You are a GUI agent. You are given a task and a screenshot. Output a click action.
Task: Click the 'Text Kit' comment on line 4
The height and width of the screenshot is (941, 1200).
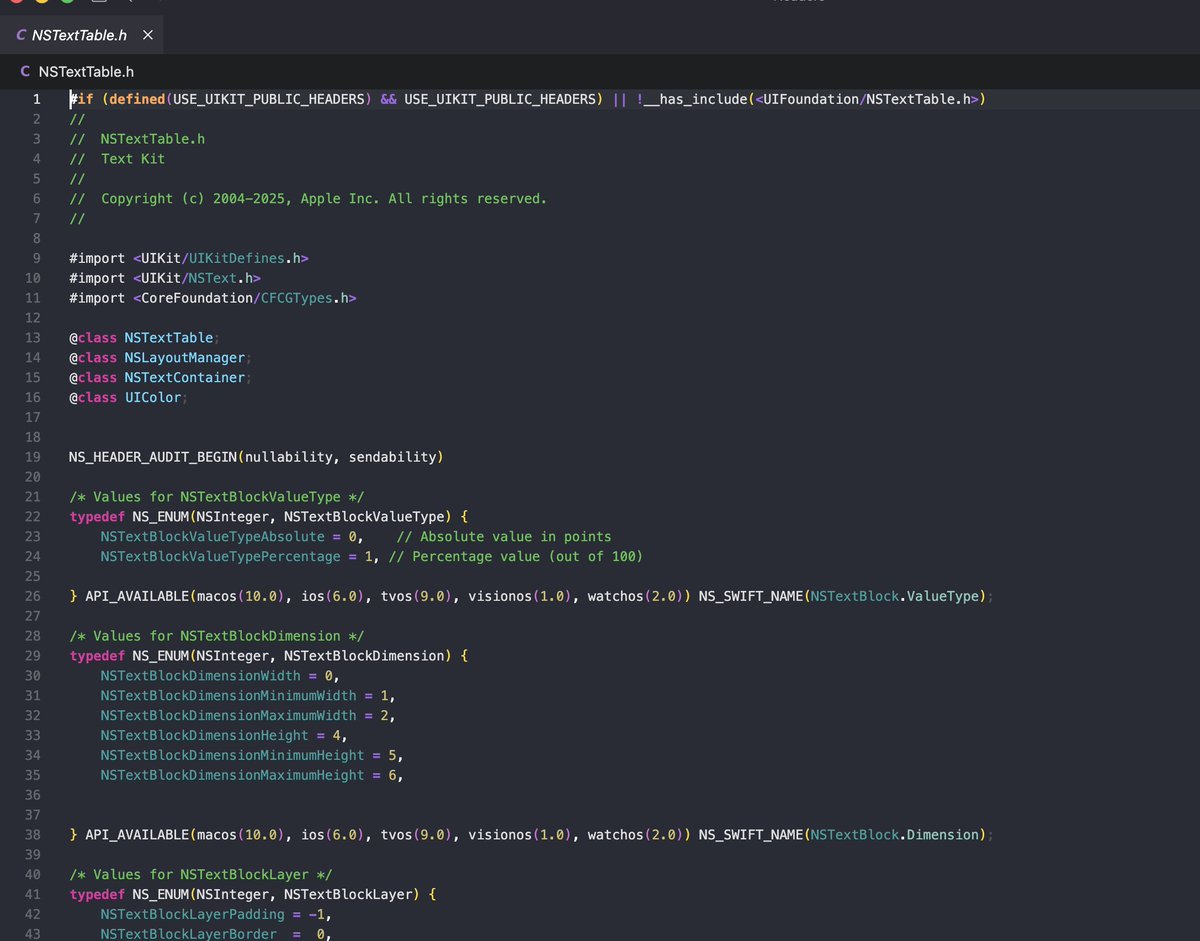[x=133, y=158]
